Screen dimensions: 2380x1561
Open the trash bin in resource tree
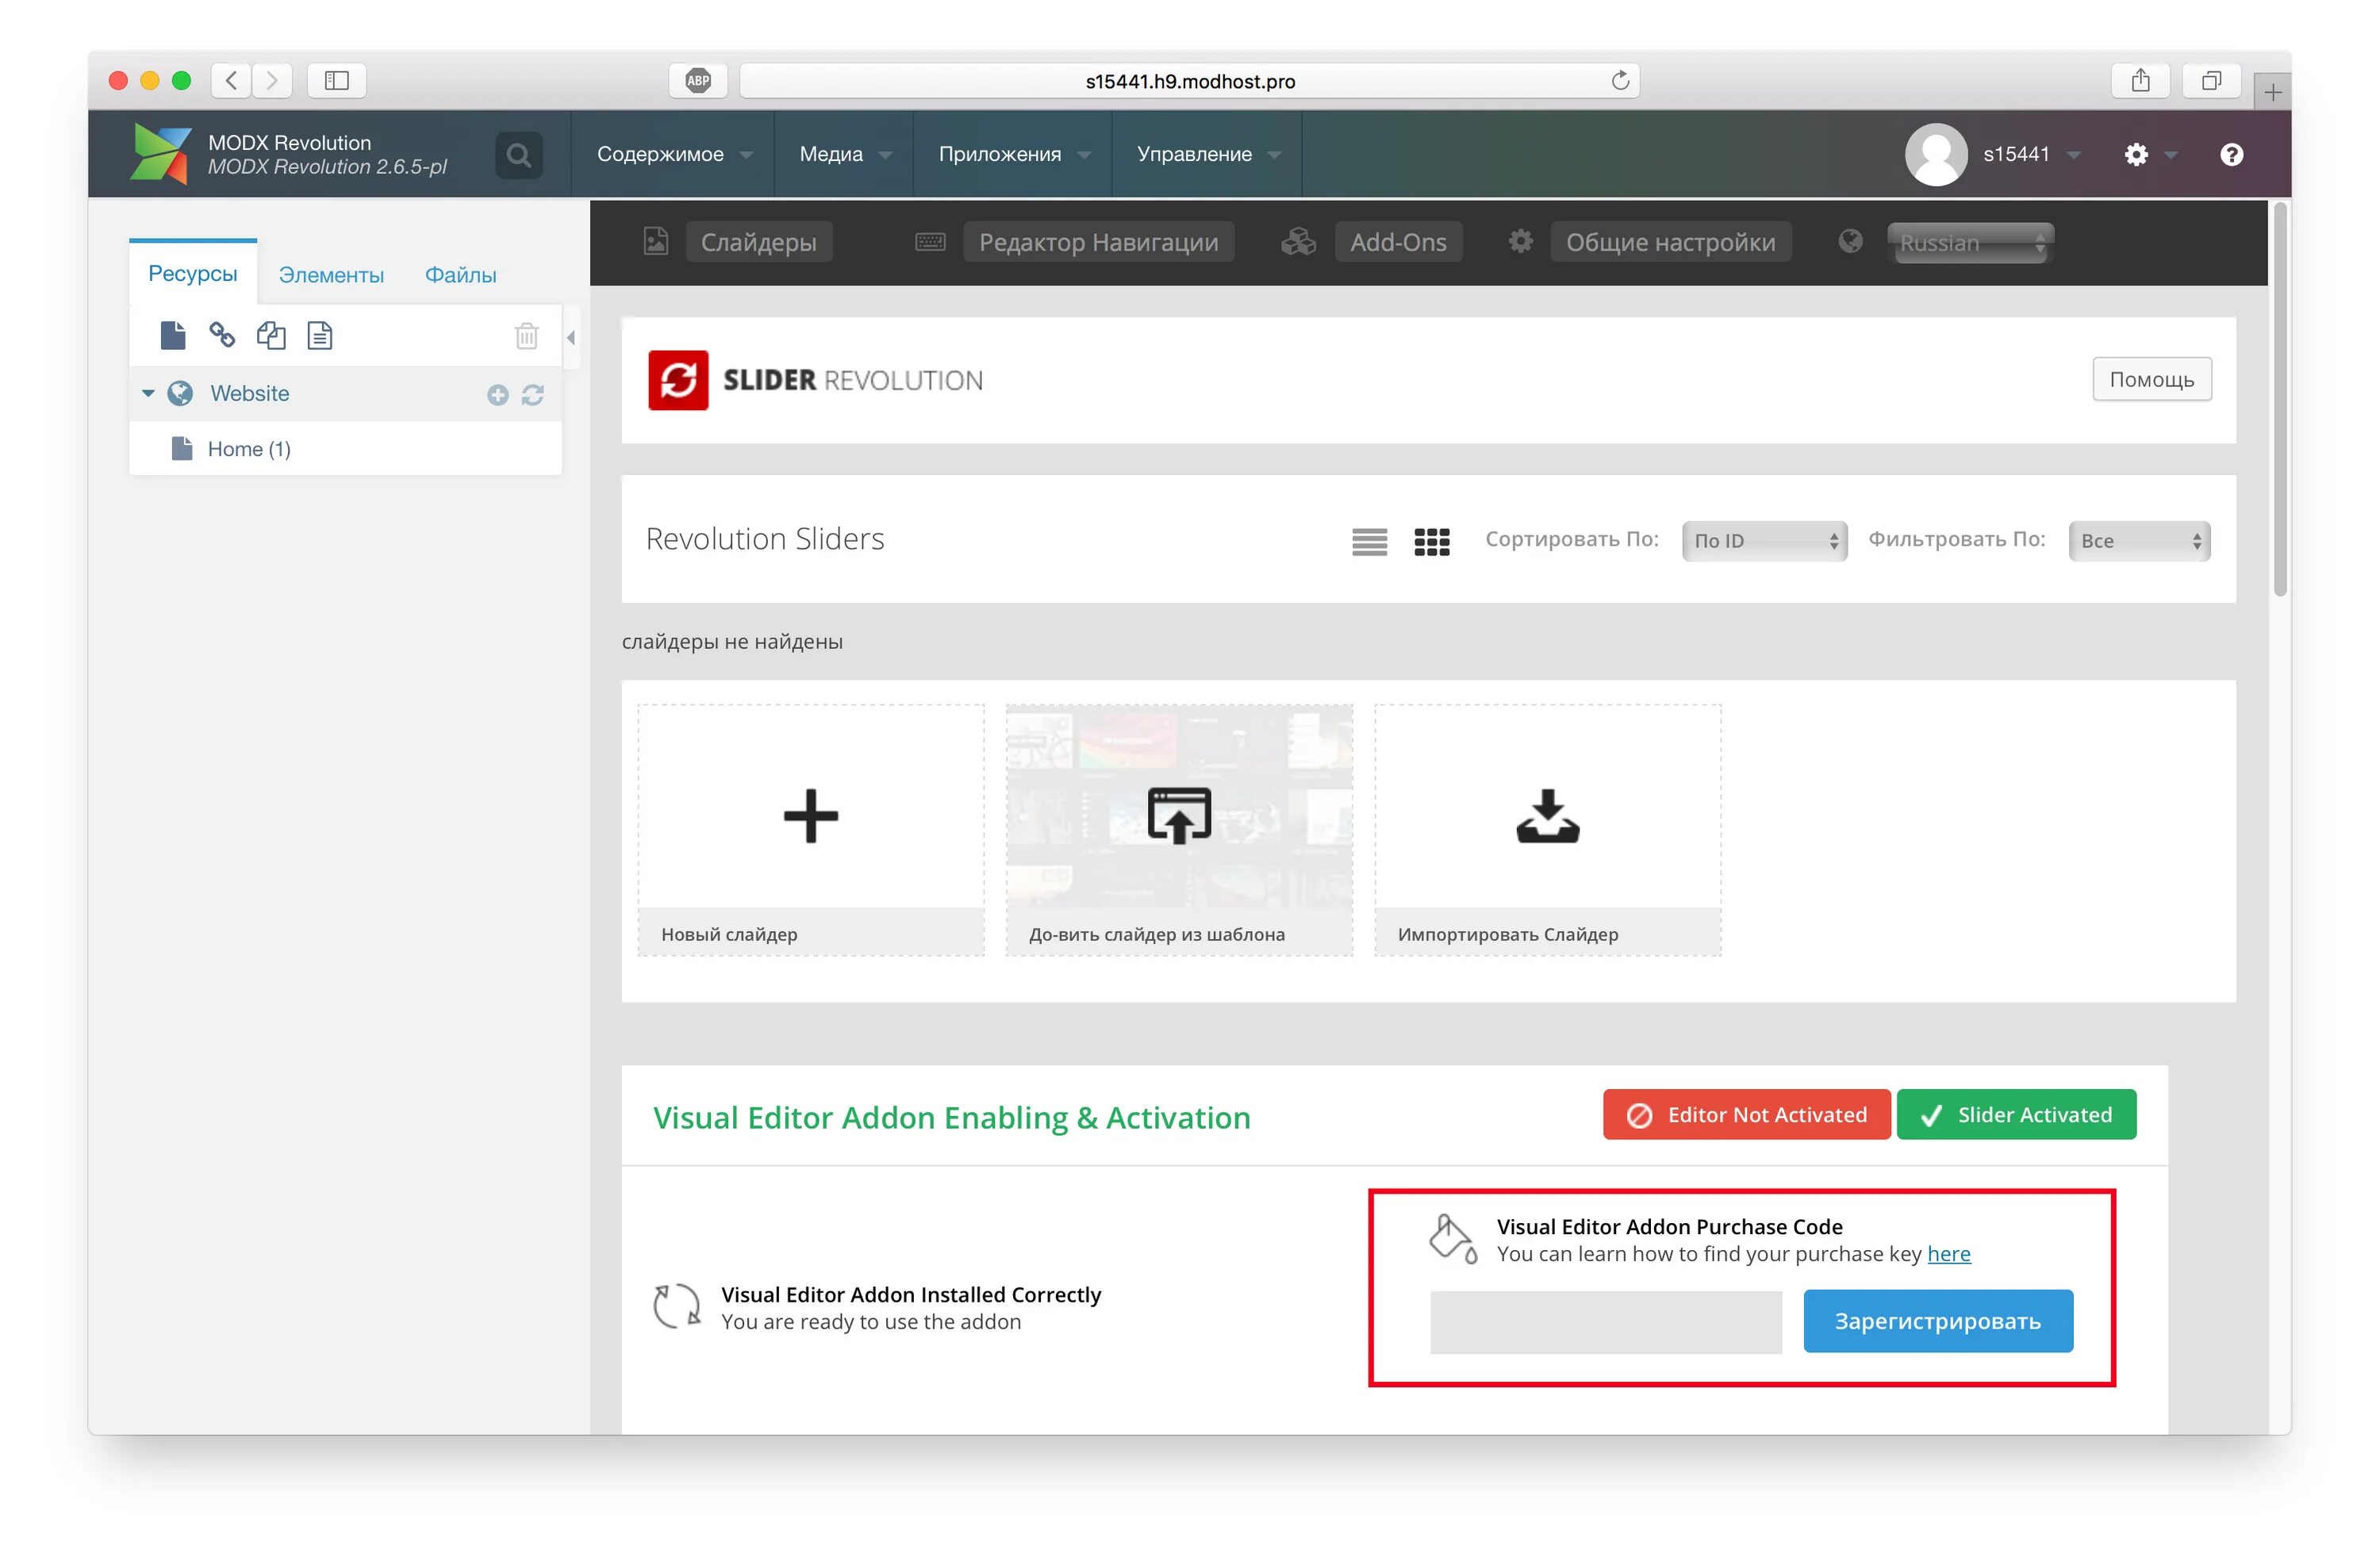[527, 336]
